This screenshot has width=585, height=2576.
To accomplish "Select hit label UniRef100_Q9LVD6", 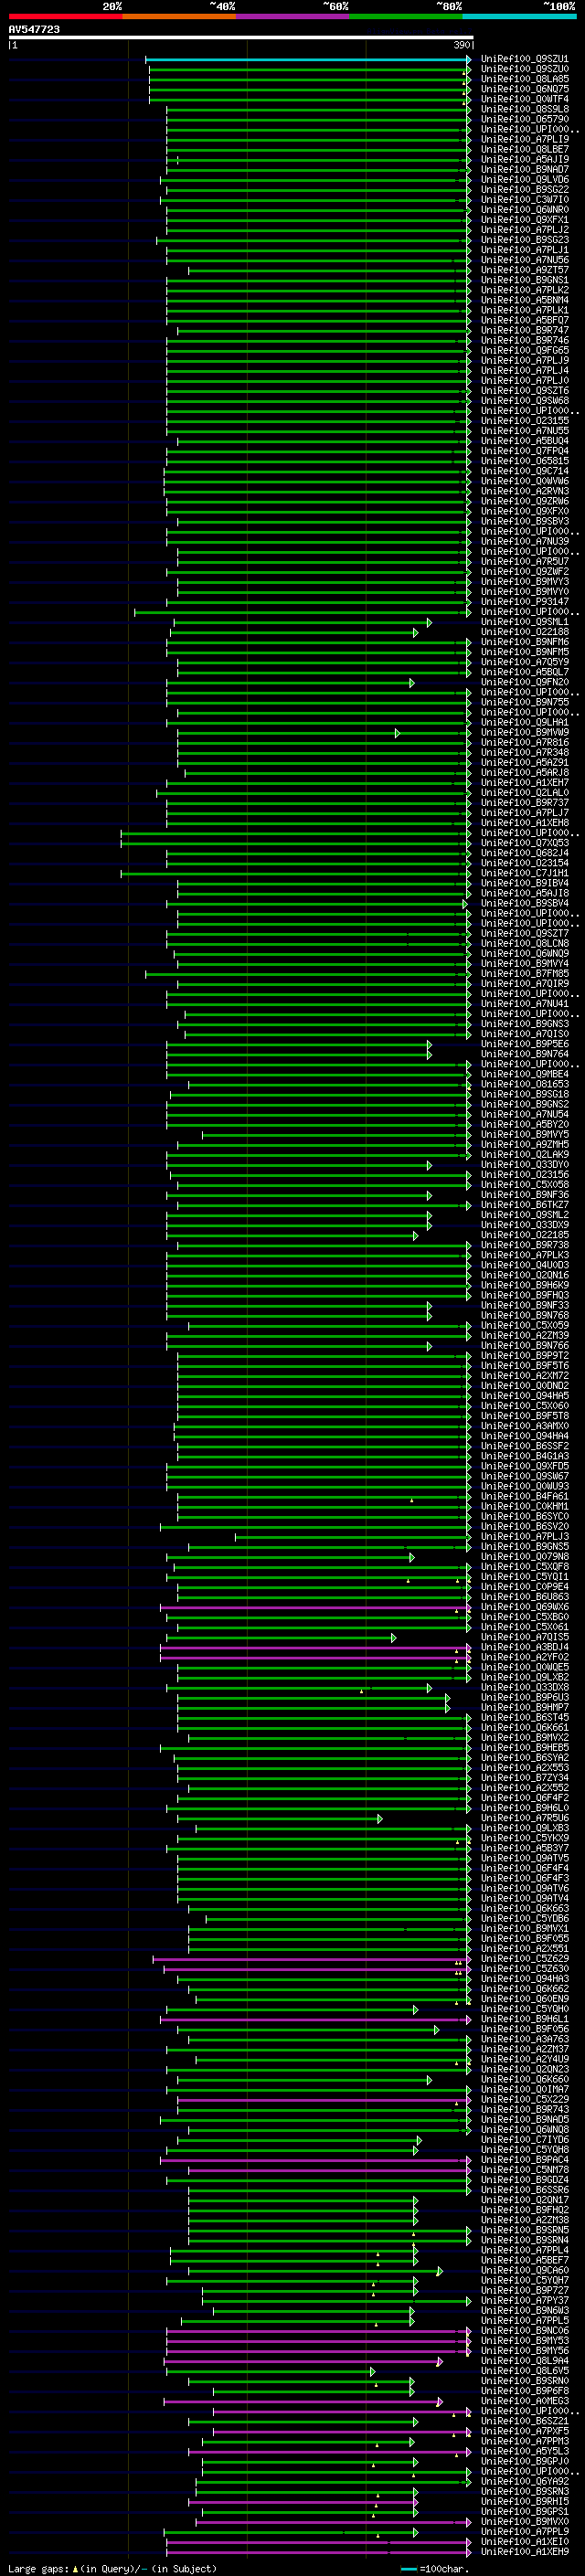I will click(x=525, y=179).
